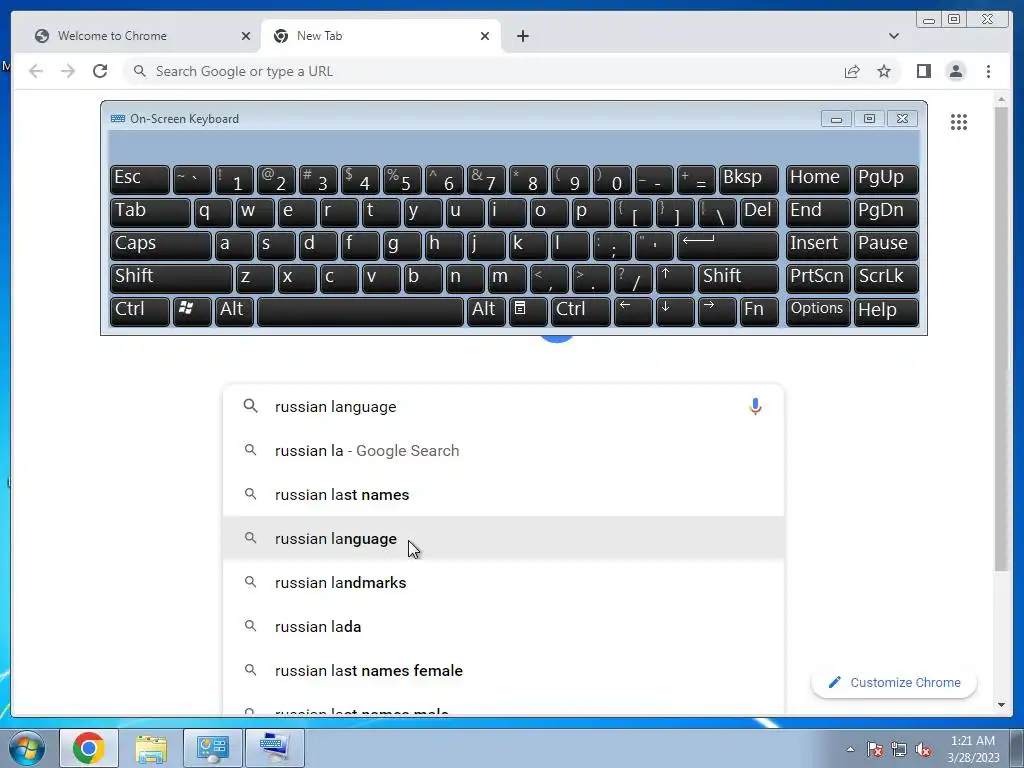Tap the Tab key on On-Screen Keyboard
Viewport: 1024px width, 768px height.
(x=150, y=212)
